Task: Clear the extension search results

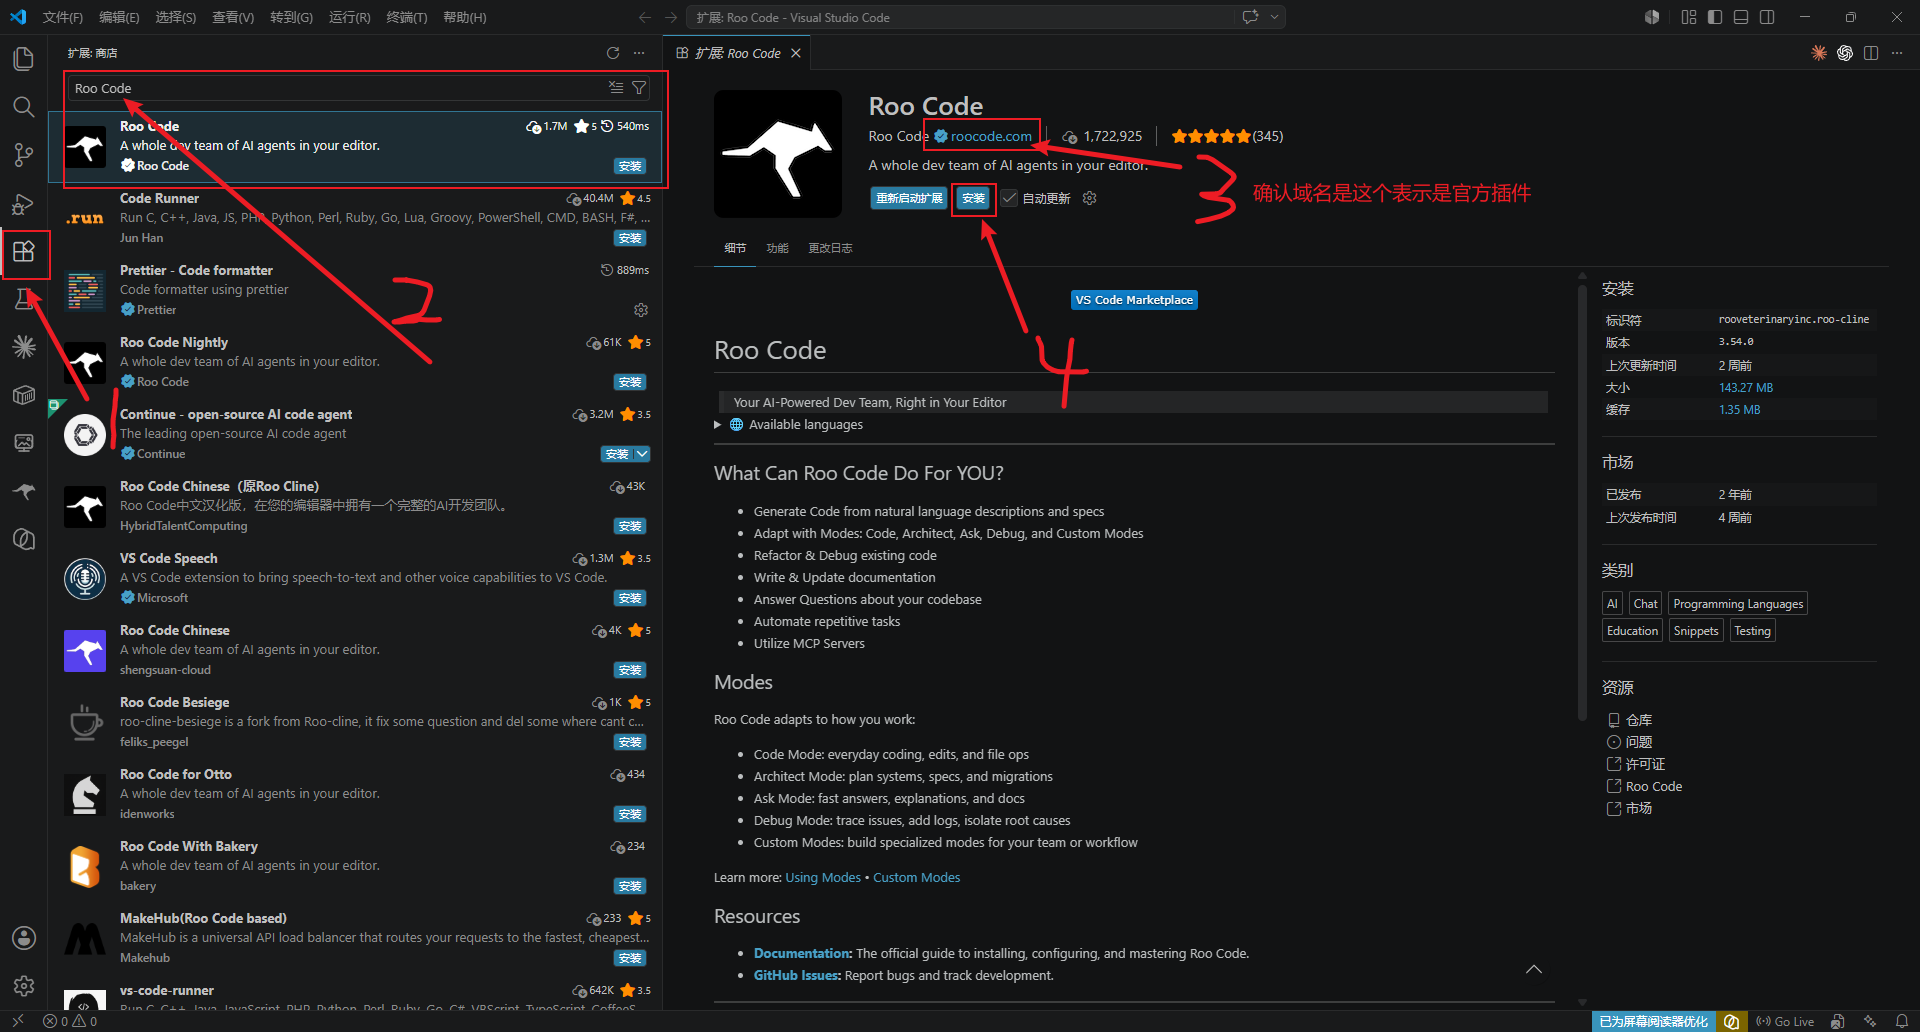Action: [x=616, y=88]
